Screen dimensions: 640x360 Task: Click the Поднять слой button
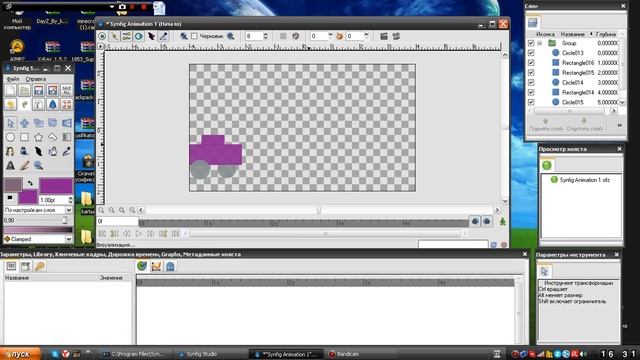coord(546,125)
